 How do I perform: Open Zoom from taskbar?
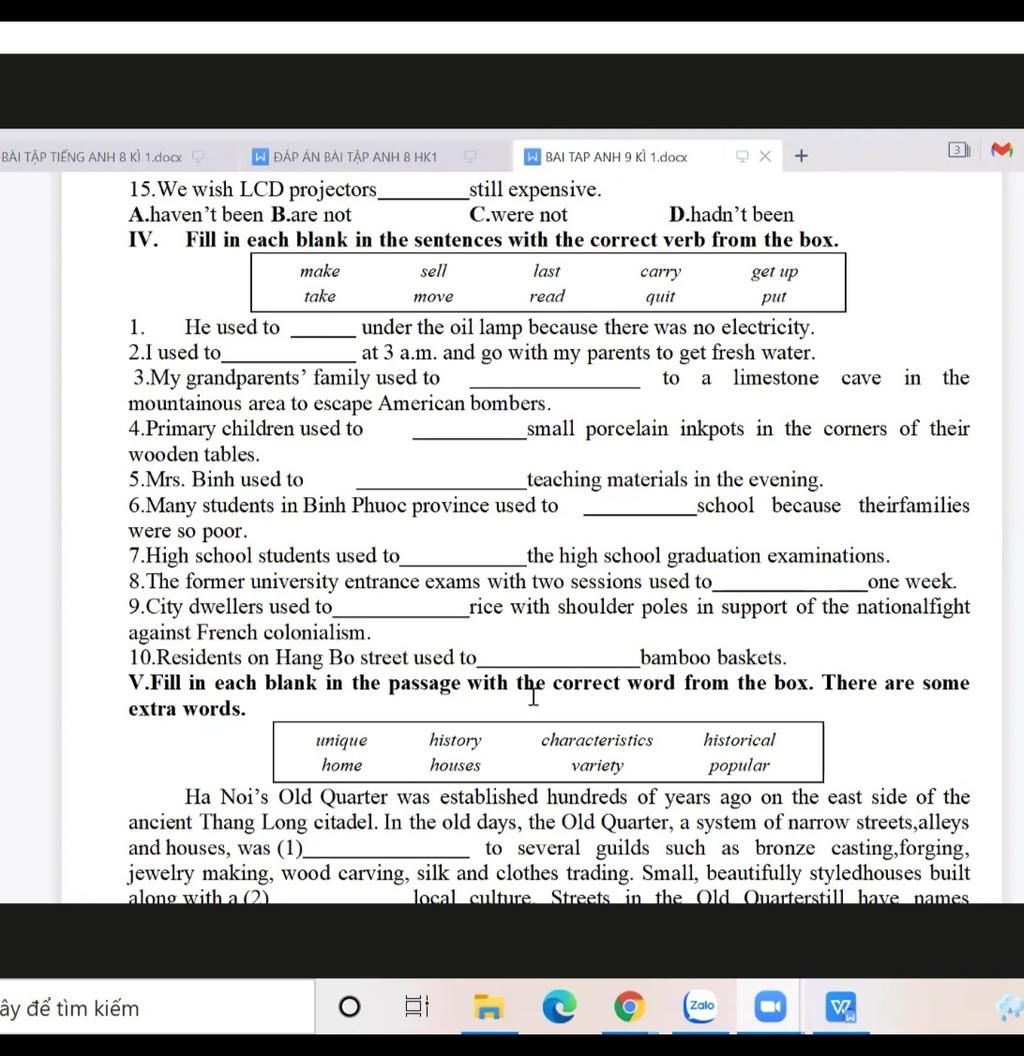pos(770,1007)
